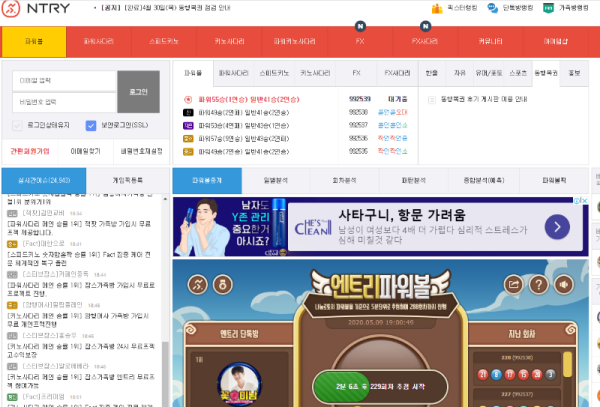Click the He's Clean ad logo
Image resolution: width=600 pixels, height=407 pixels.
(x=313, y=227)
